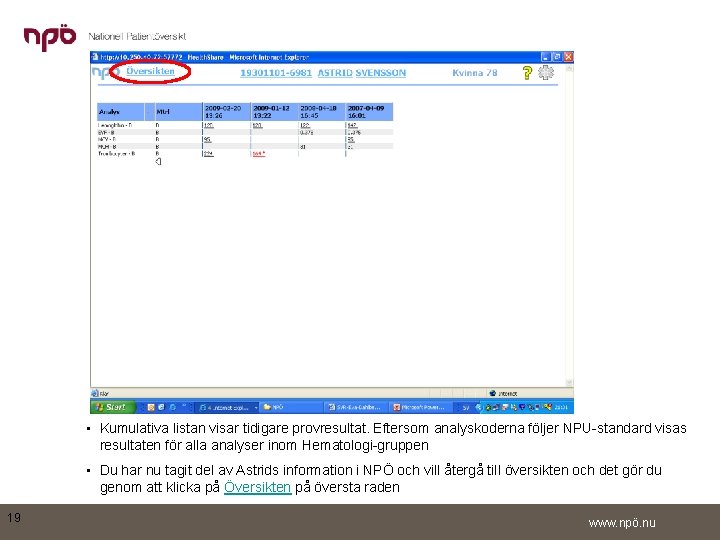Open Hemoglobin value in 2009-02-20 column
This screenshot has height=540, width=720.
[209, 125]
